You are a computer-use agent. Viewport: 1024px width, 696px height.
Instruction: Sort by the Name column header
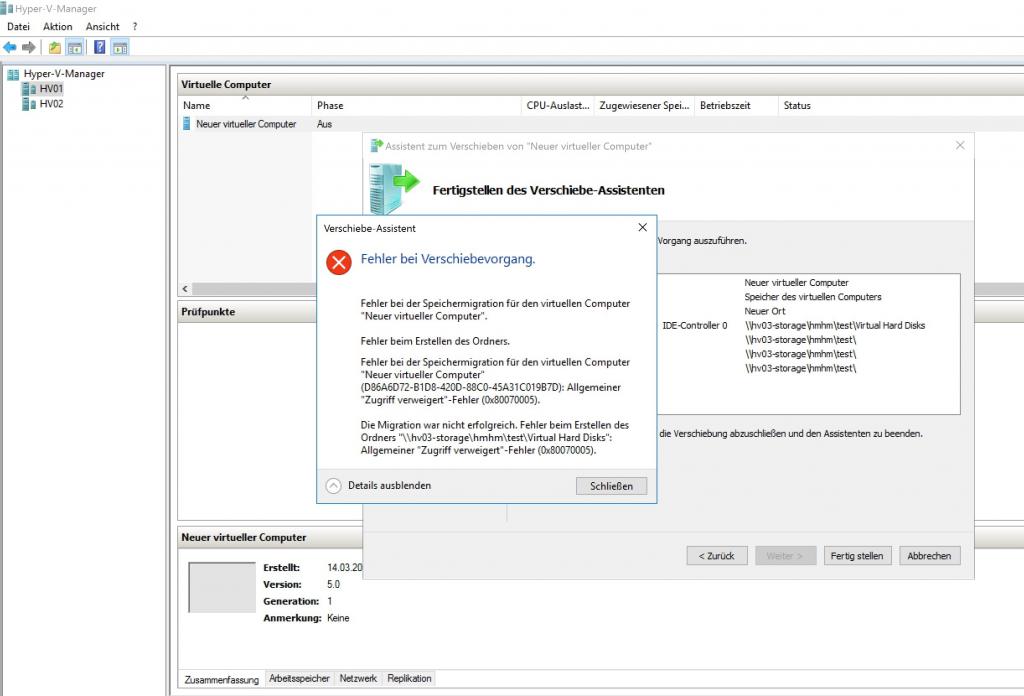[x=245, y=105]
